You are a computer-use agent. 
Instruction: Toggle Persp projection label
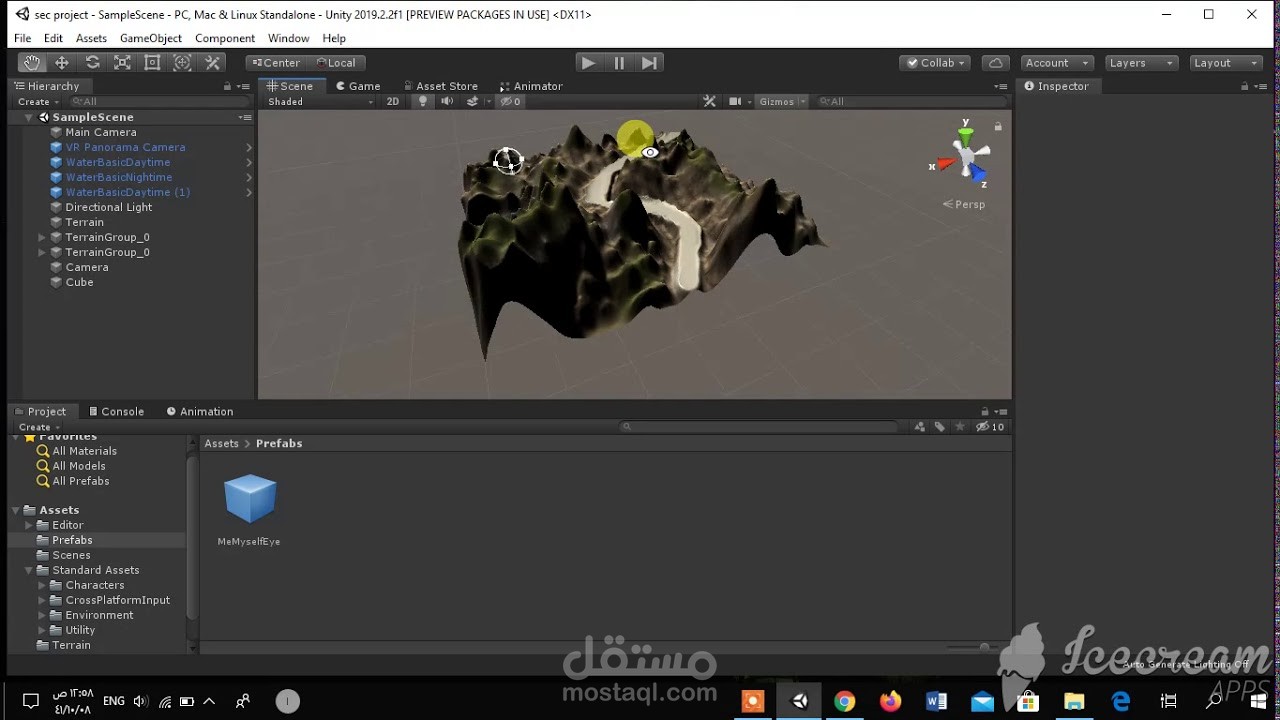click(964, 204)
